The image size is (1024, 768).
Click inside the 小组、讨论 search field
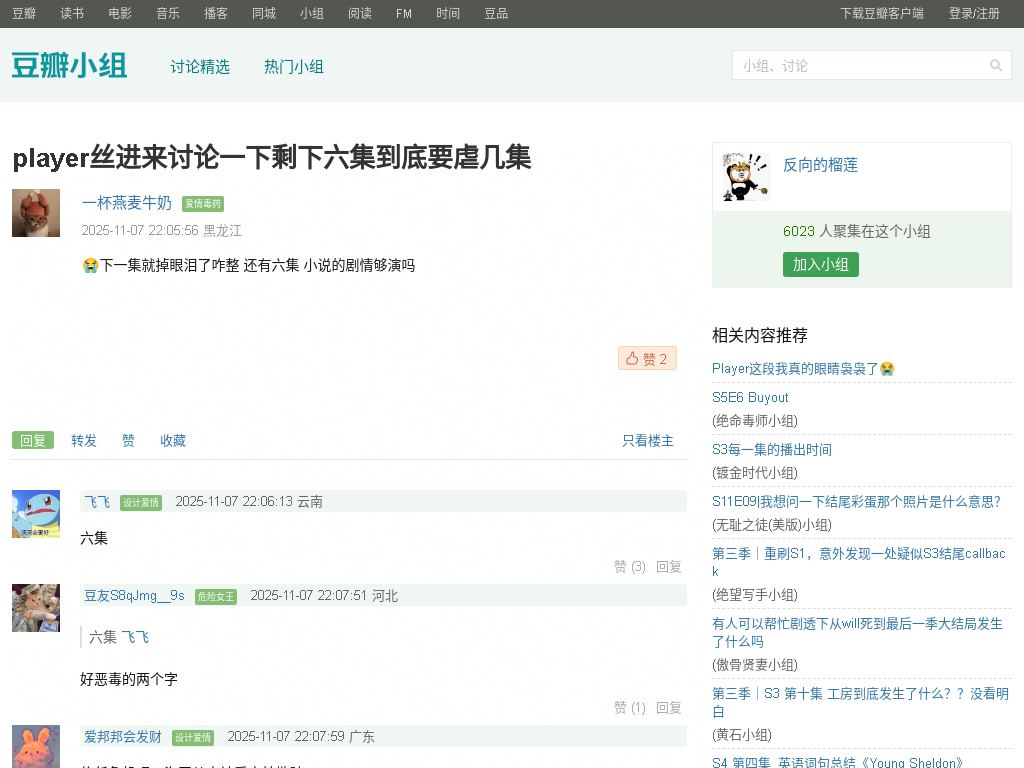(858, 66)
